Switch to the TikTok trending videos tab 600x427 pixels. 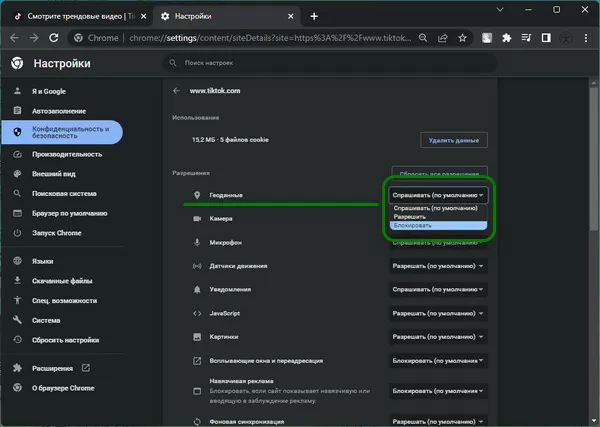(75, 16)
